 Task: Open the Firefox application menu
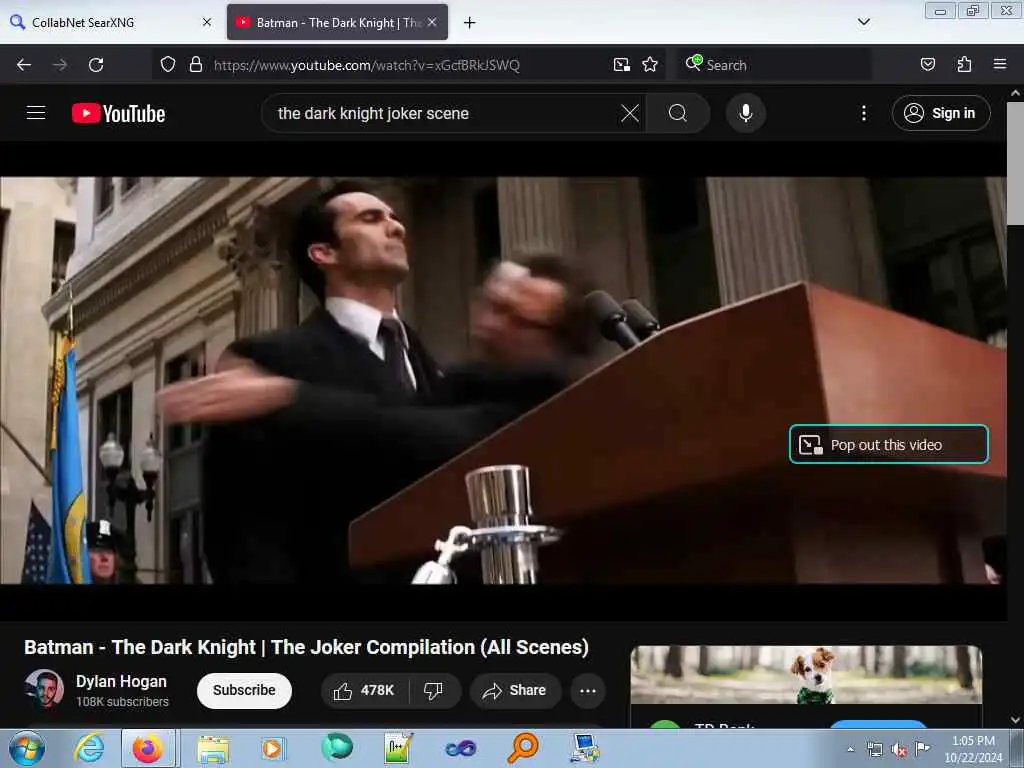1000,64
